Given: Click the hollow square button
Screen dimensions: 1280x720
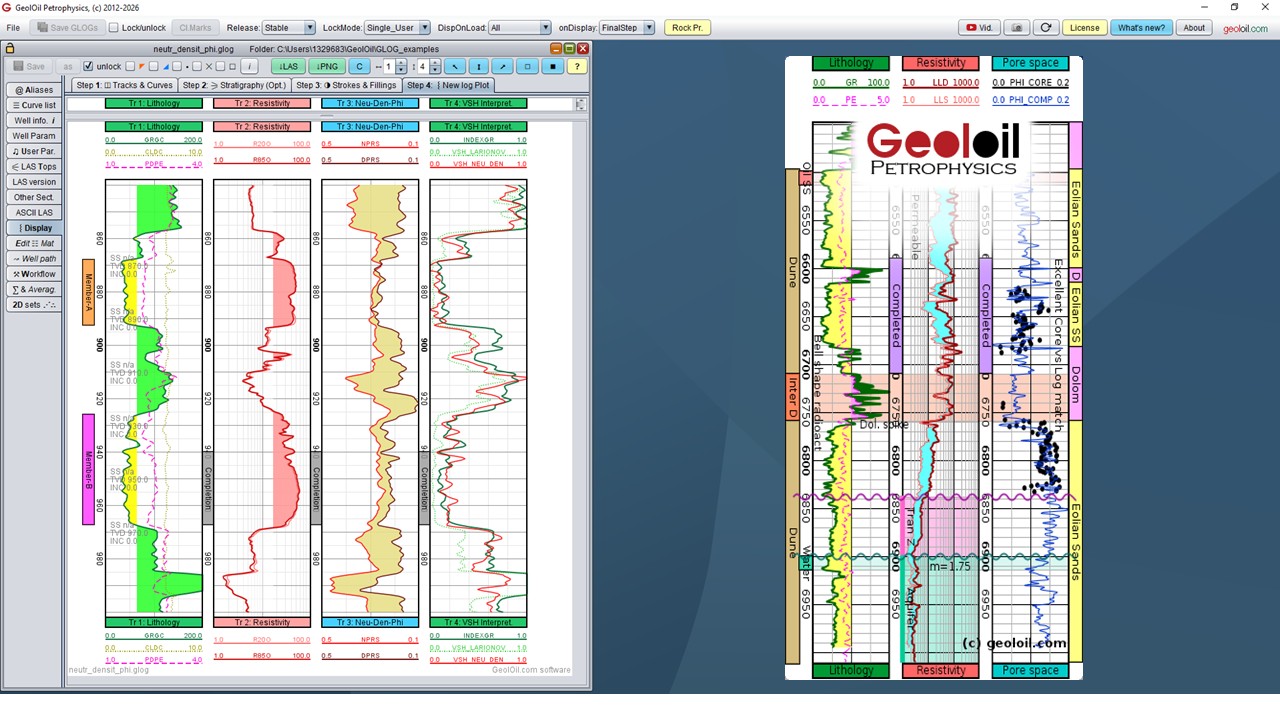Looking at the screenshot, I should pos(528,67).
